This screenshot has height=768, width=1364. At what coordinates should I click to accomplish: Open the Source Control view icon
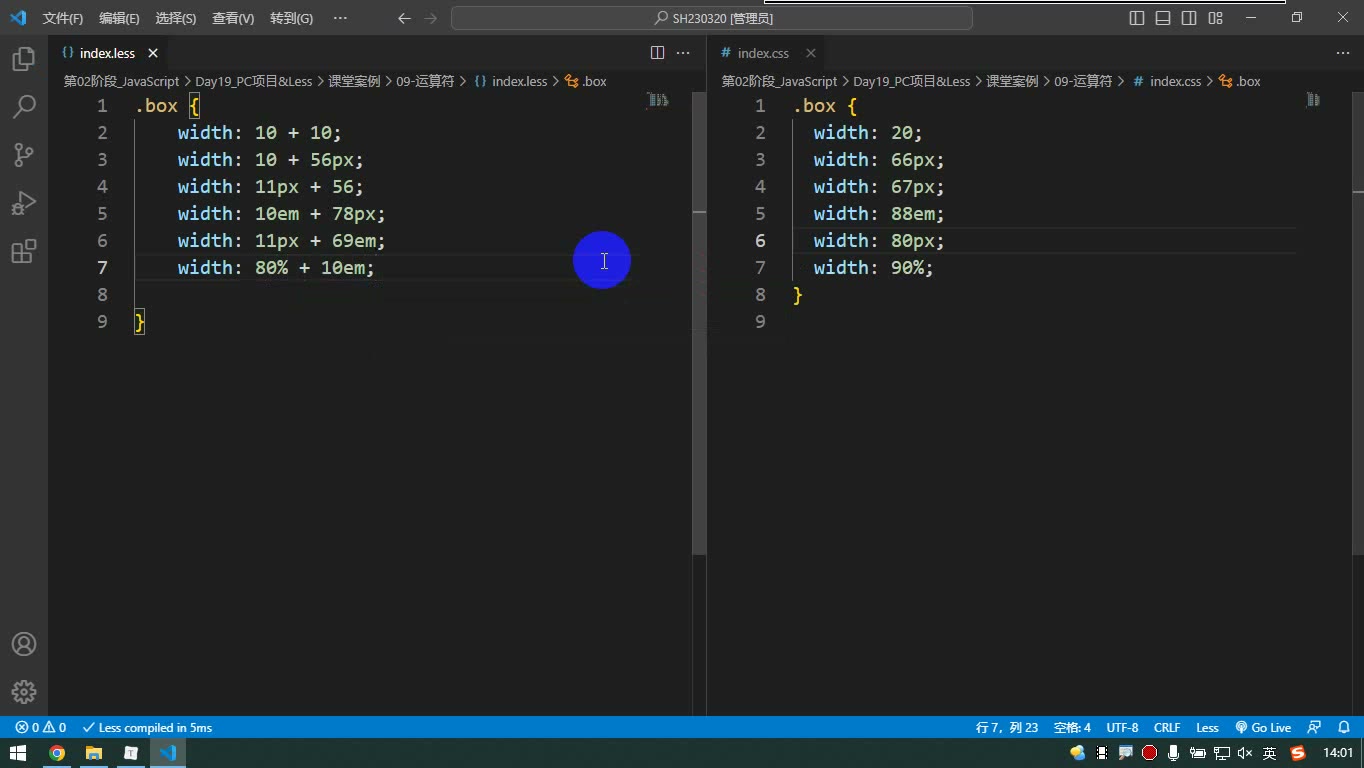(x=24, y=154)
